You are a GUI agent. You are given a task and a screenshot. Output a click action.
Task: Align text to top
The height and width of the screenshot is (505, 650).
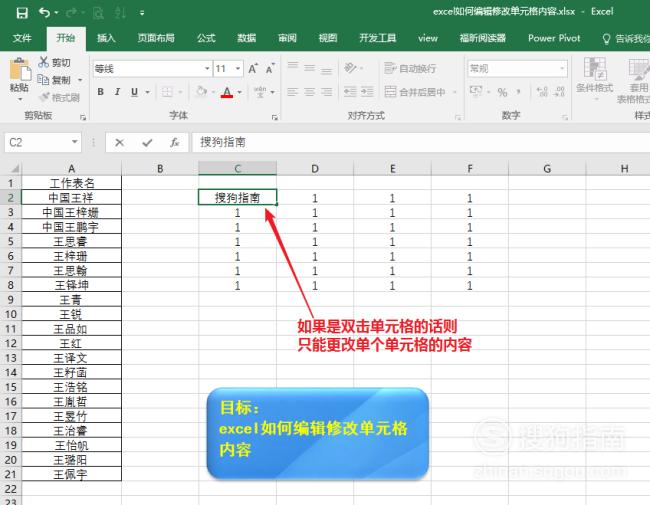click(293, 67)
